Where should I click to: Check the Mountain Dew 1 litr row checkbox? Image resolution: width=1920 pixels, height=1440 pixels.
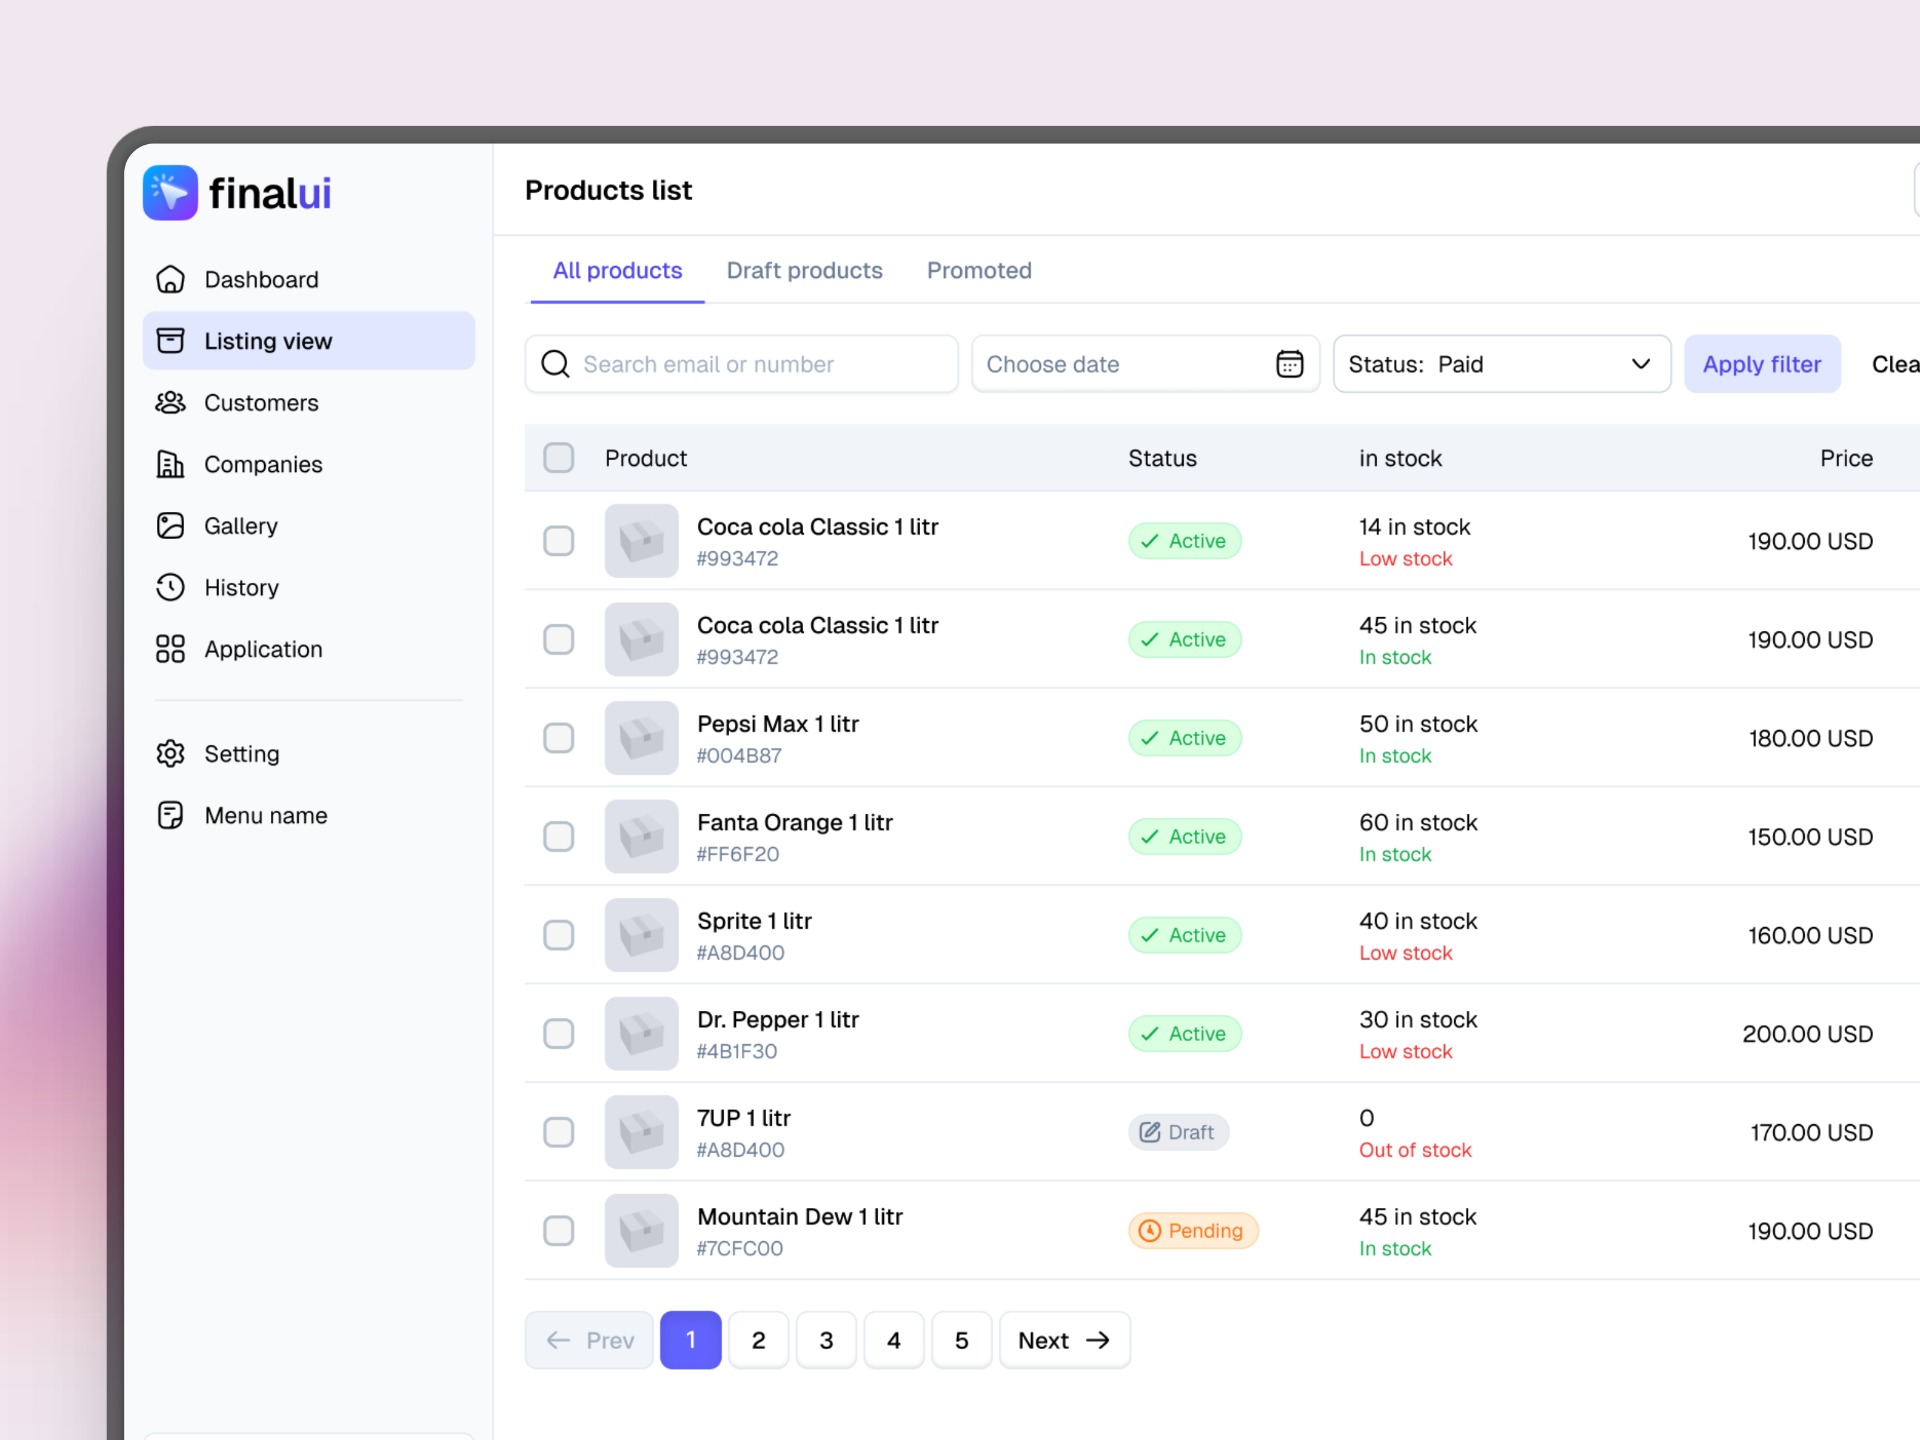tap(559, 1231)
